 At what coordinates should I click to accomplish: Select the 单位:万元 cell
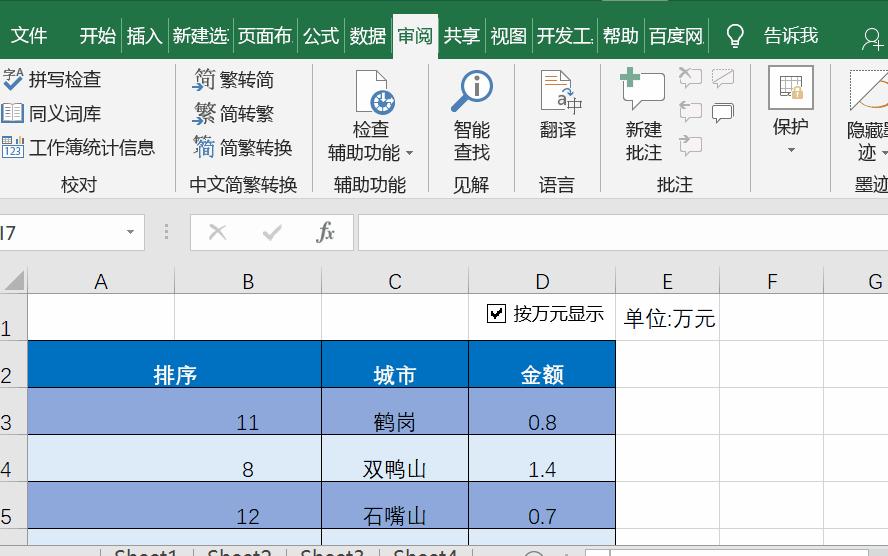pos(668,317)
